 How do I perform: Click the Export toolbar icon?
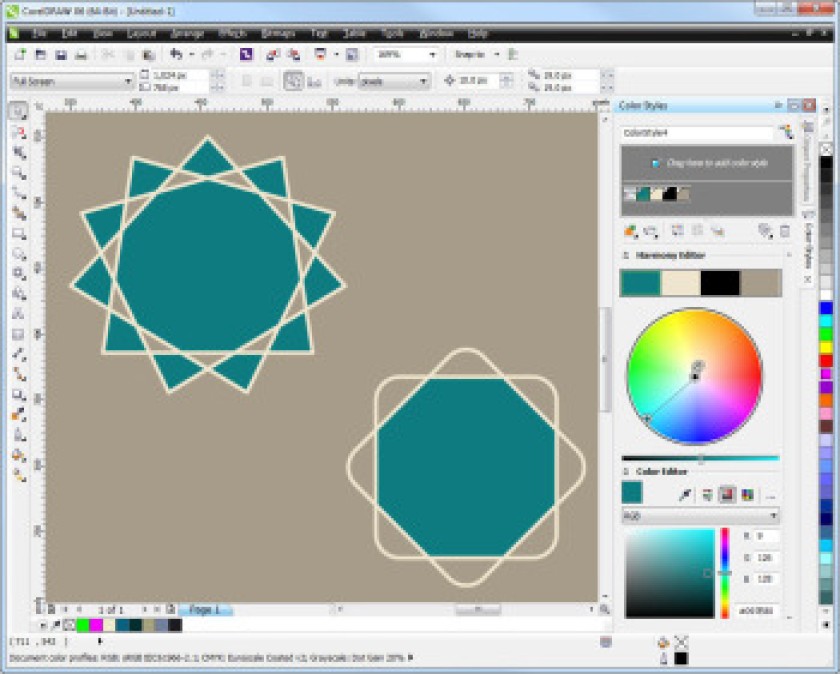point(294,54)
